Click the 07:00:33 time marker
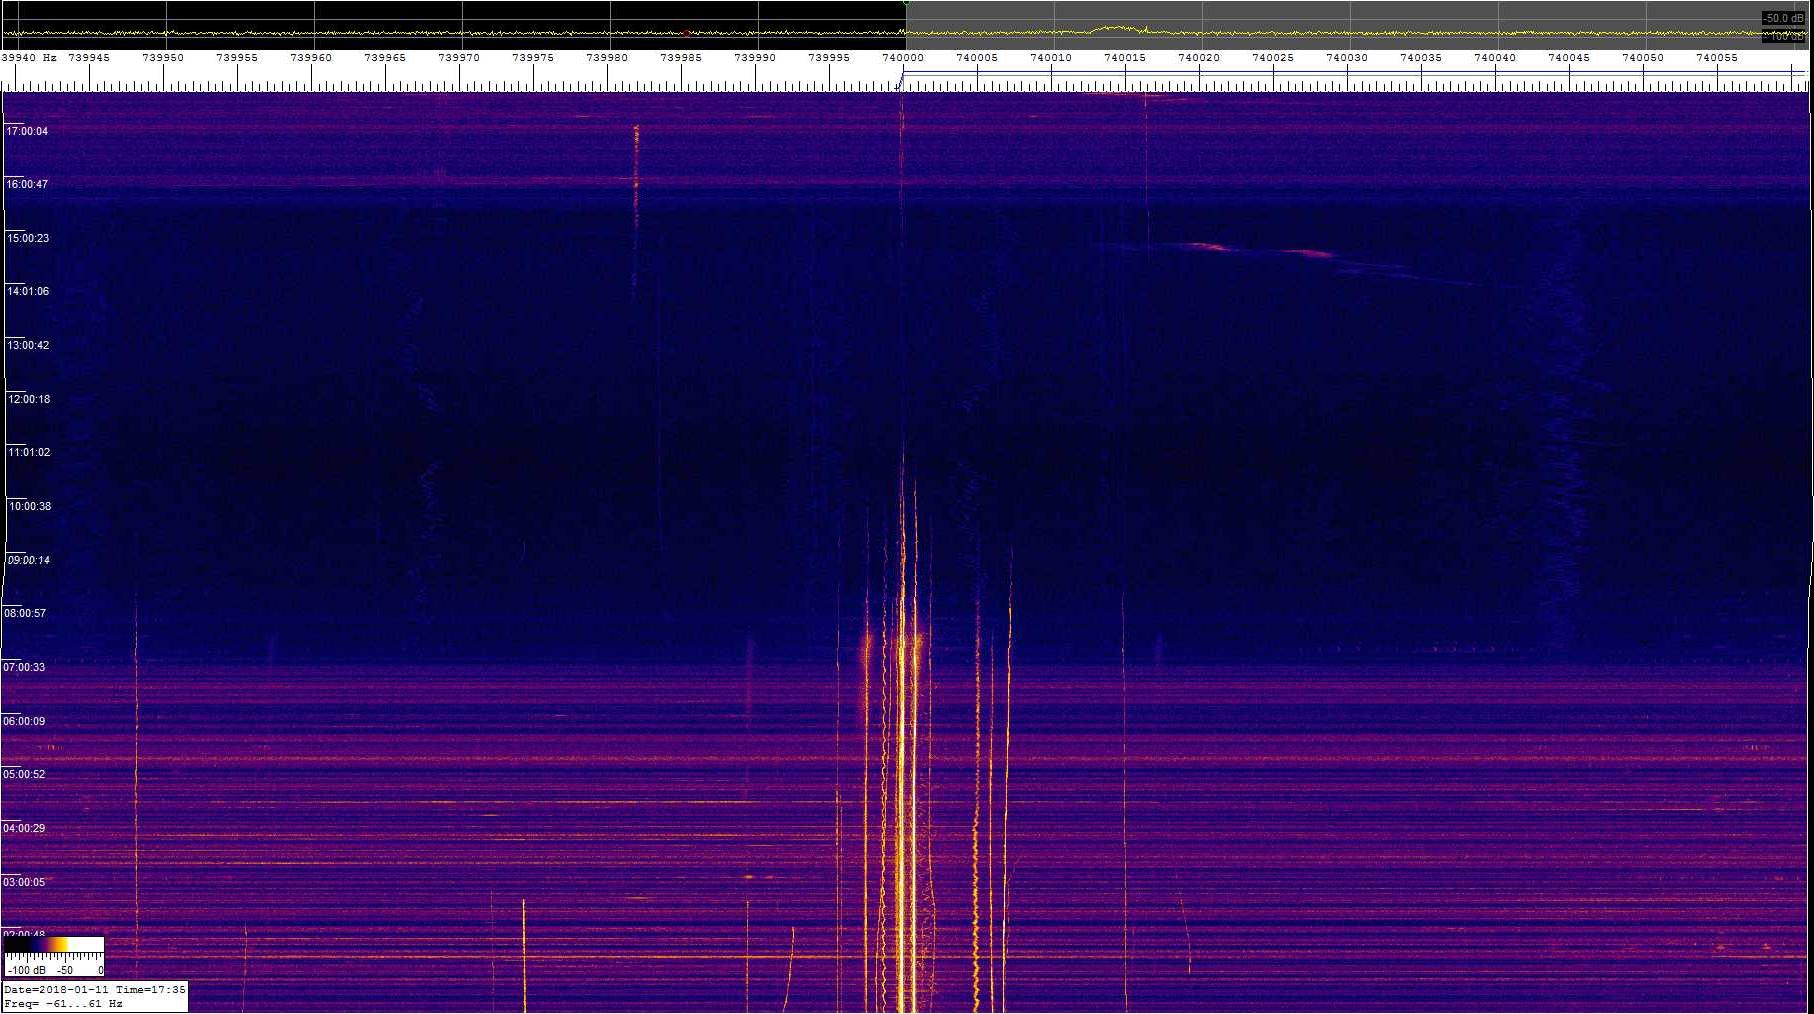This screenshot has height=1014, width=1814. tap(24, 667)
